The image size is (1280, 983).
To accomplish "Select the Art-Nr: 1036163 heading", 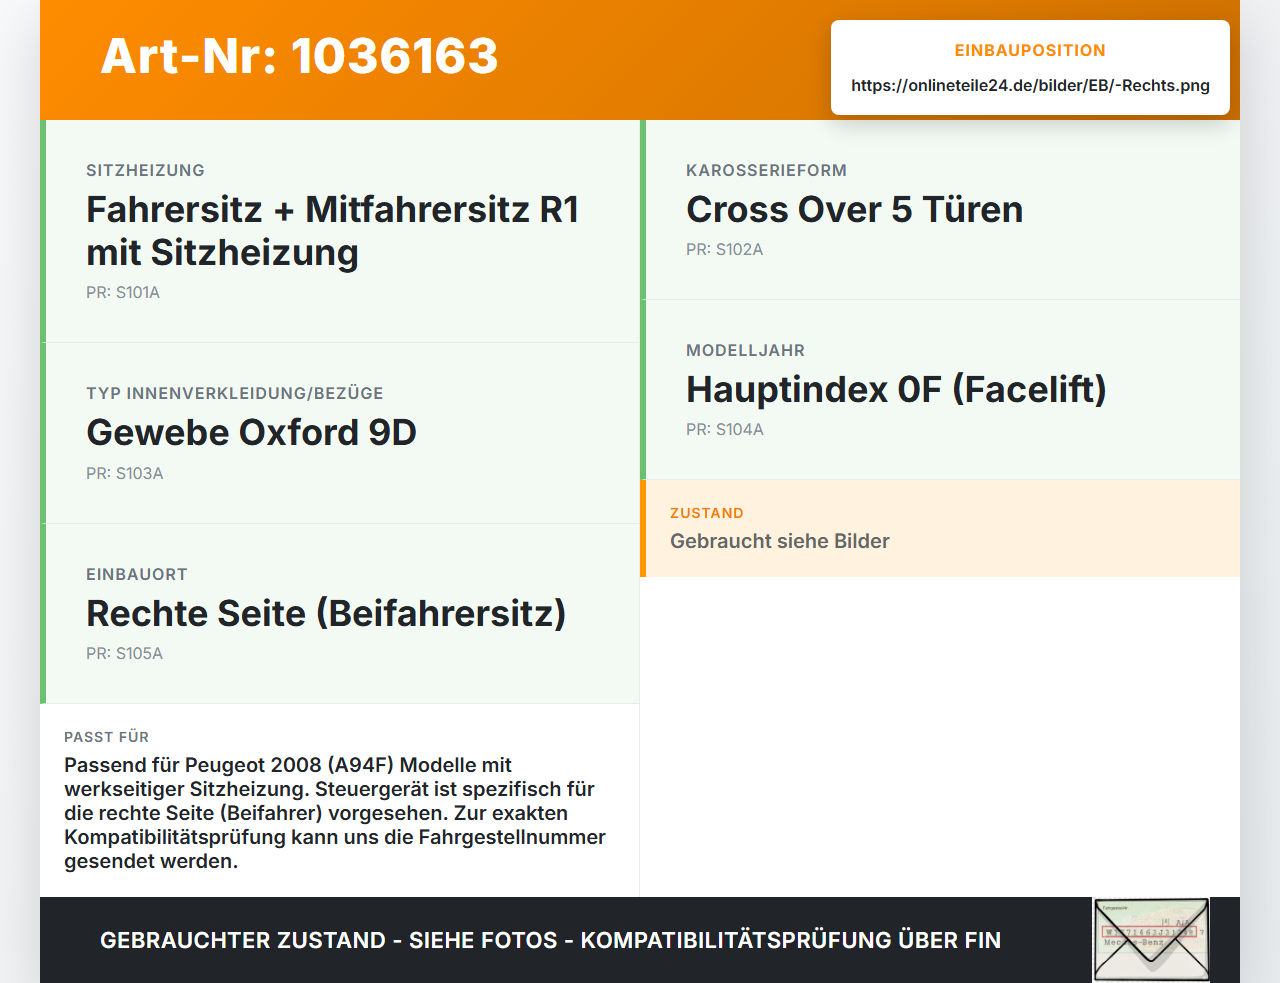I will (x=299, y=56).
